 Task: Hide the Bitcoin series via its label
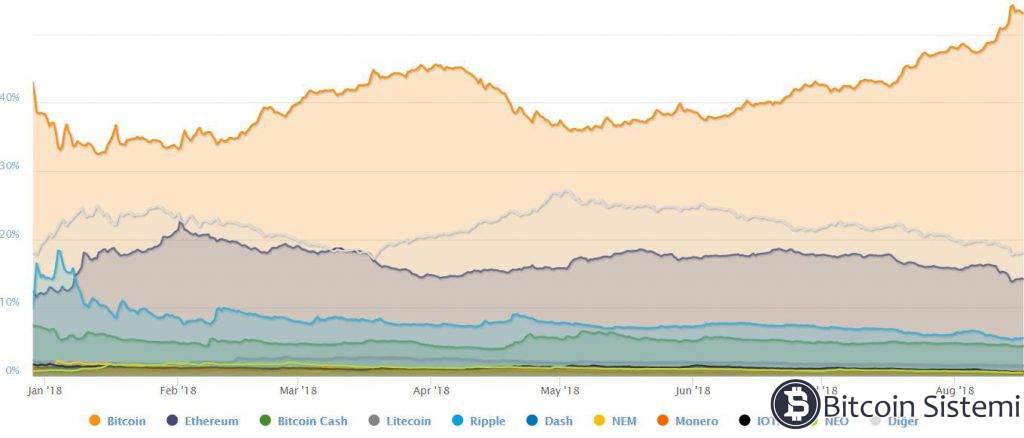pos(126,421)
